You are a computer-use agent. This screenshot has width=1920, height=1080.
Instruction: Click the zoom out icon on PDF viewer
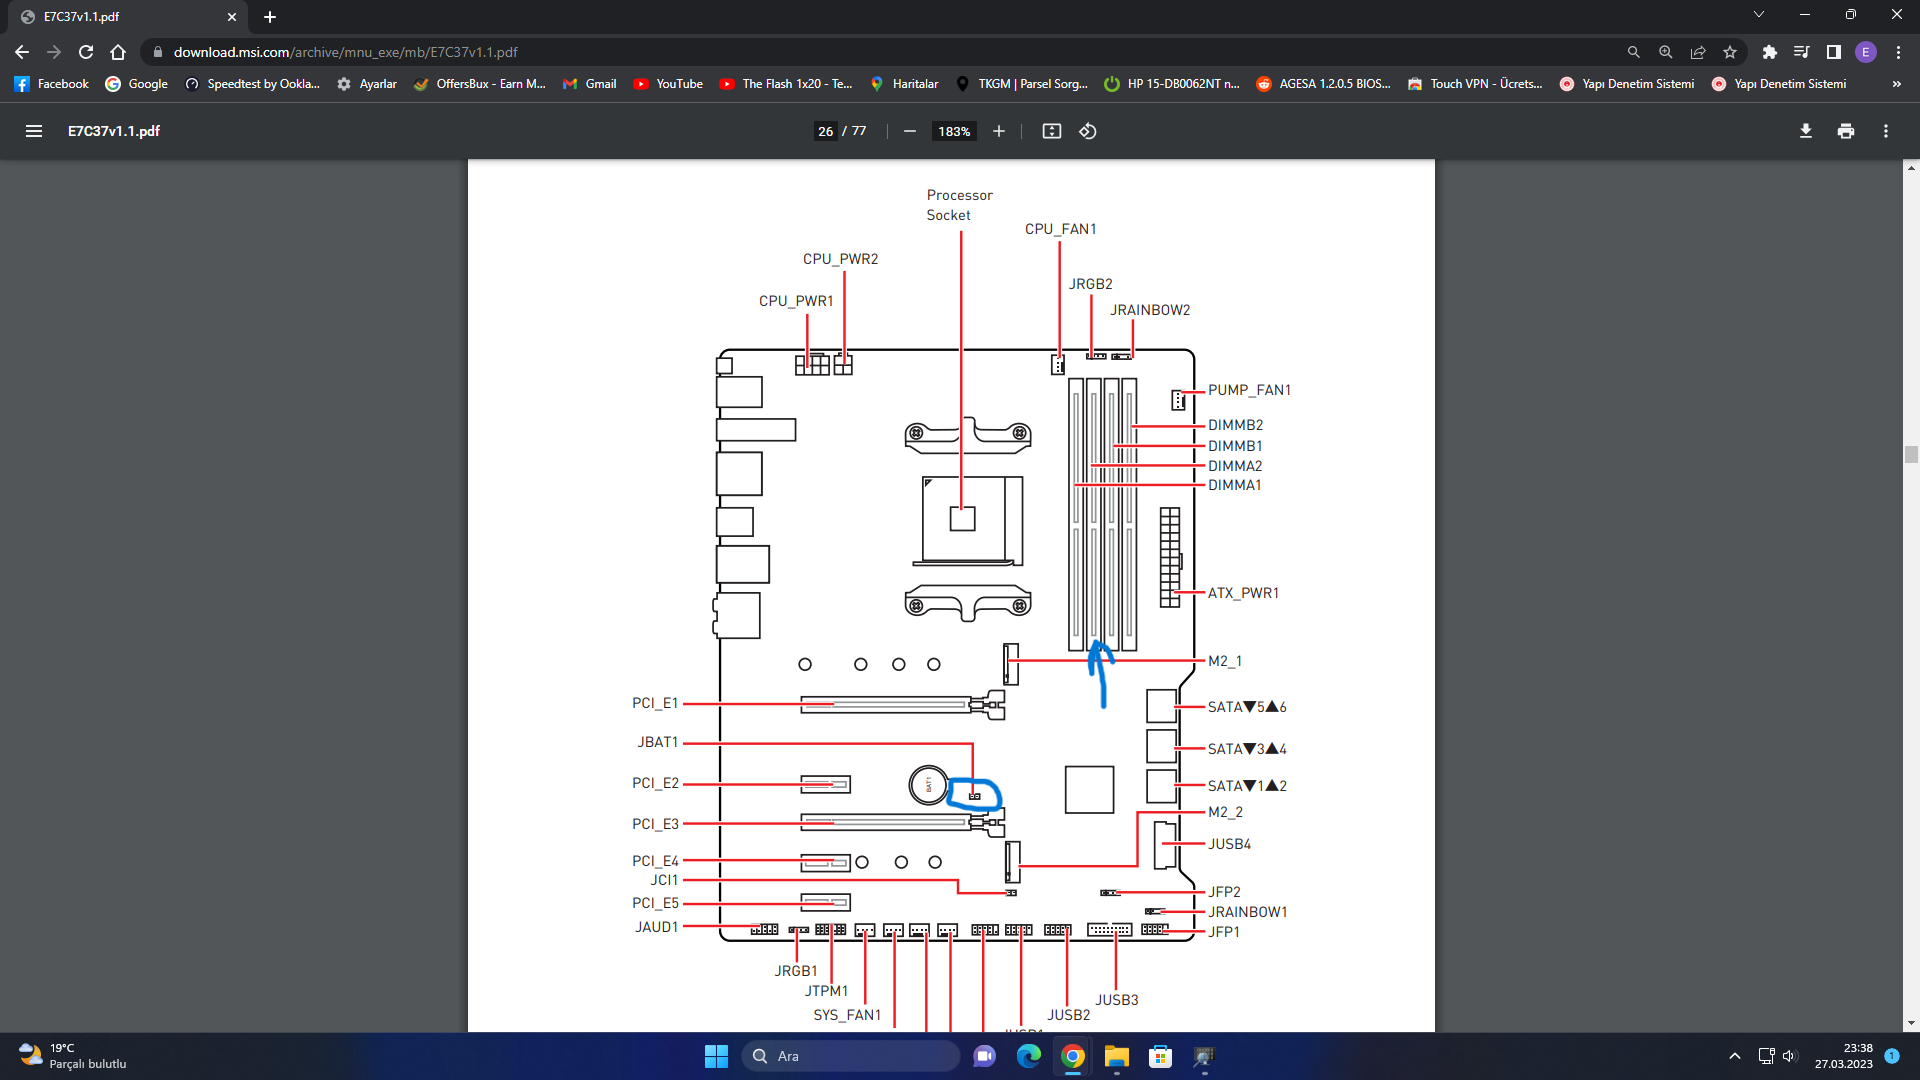[x=910, y=131]
